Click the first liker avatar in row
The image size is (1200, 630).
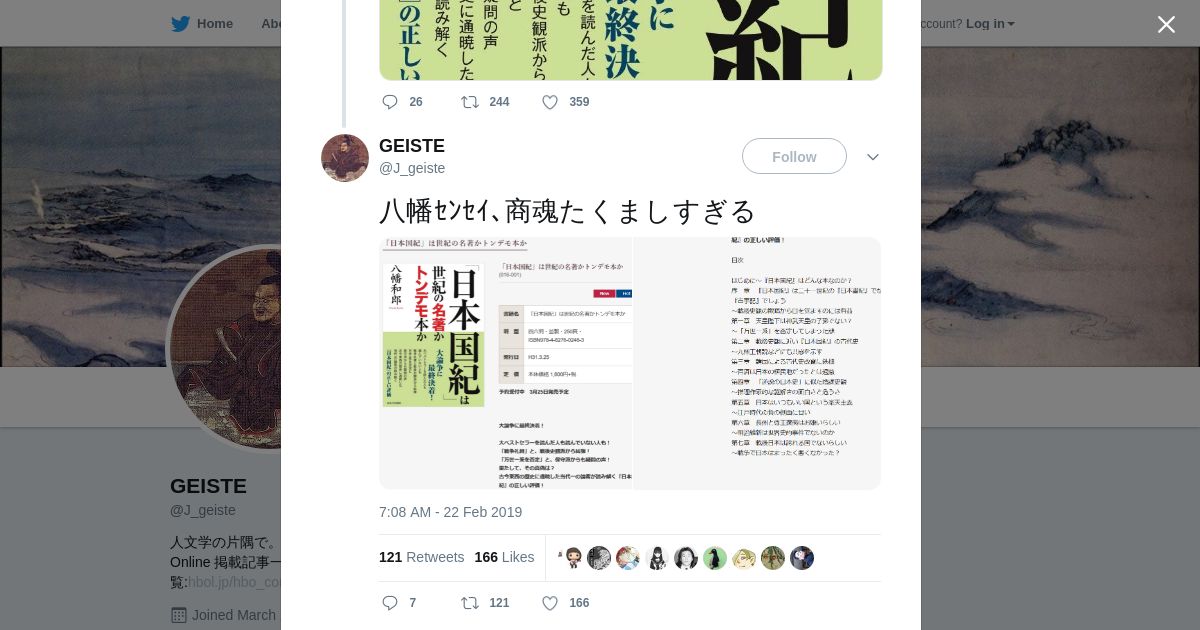tap(572, 558)
